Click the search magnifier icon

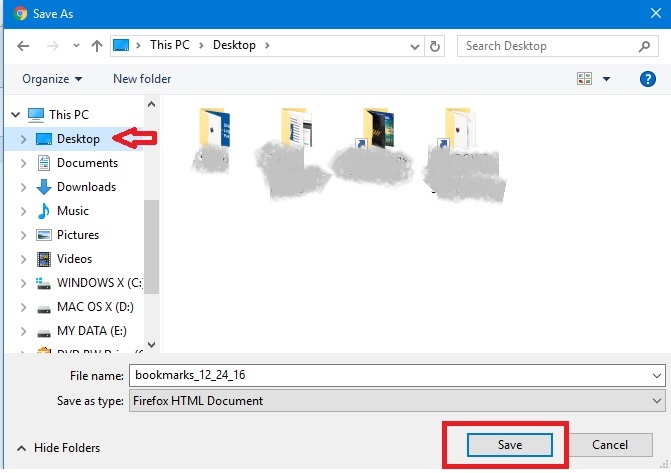point(645,46)
